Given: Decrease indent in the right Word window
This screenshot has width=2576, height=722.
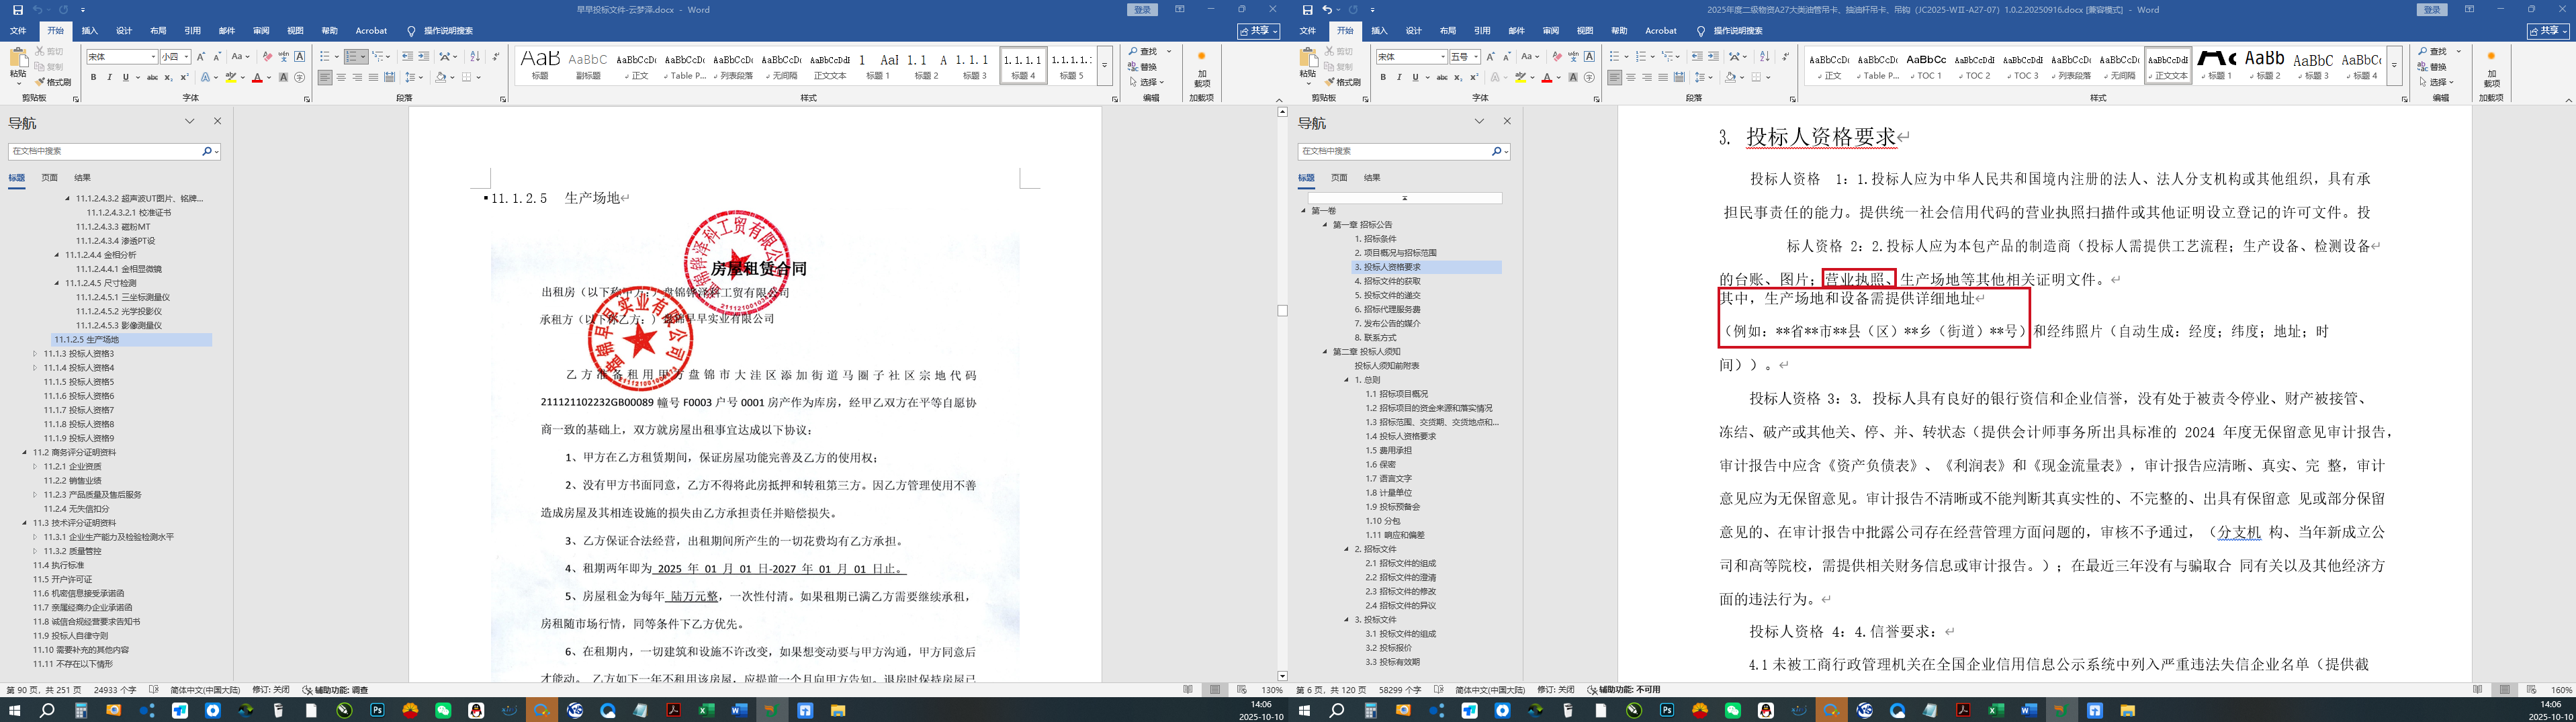Looking at the screenshot, I should tap(1697, 57).
